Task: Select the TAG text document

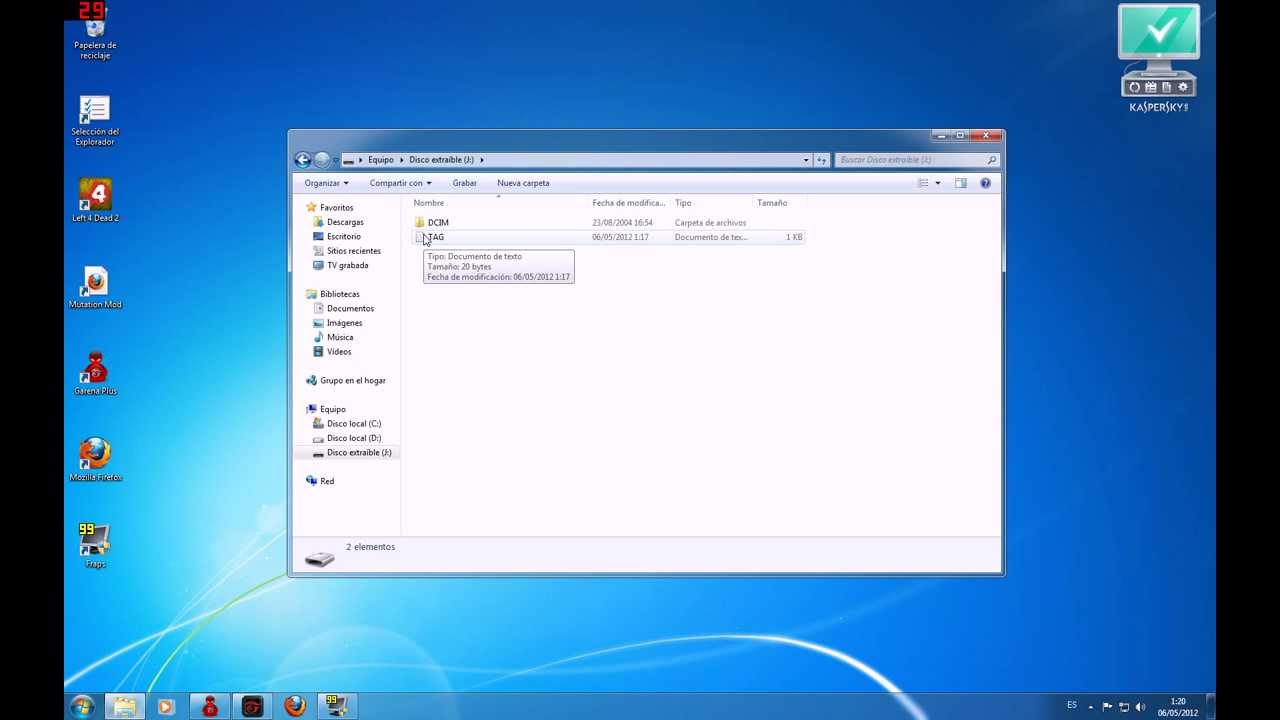Action: 436,237
